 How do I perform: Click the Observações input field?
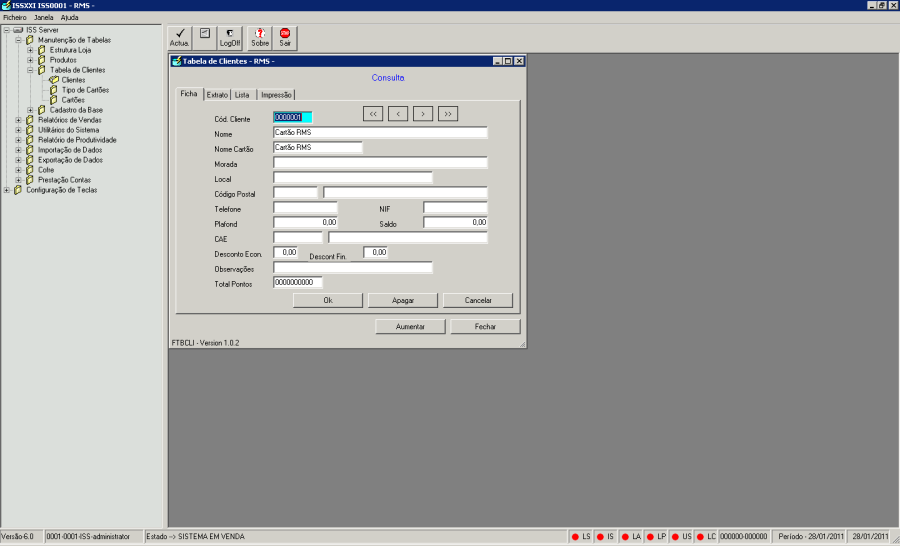[x=352, y=268]
